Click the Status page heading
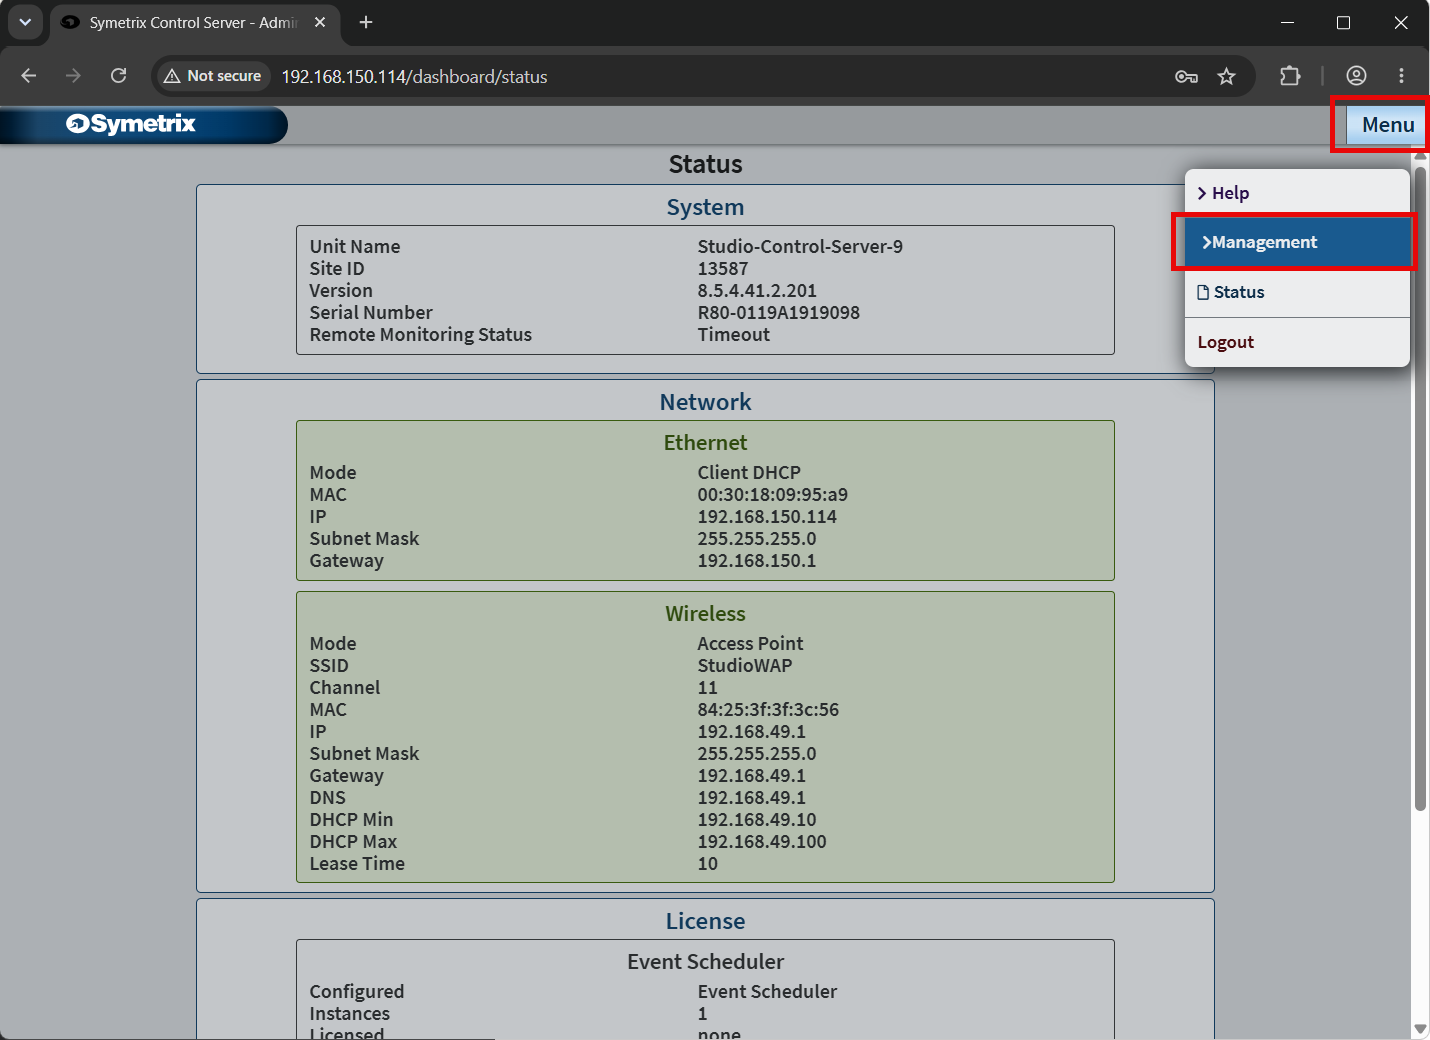The width and height of the screenshot is (1430, 1040). (706, 164)
